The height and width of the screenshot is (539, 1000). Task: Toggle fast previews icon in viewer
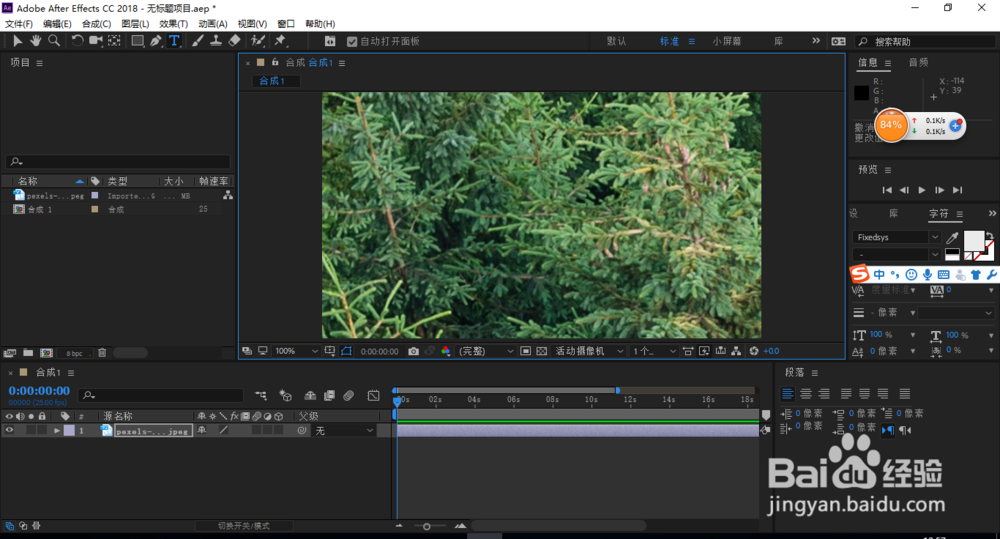[x=703, y=351]
